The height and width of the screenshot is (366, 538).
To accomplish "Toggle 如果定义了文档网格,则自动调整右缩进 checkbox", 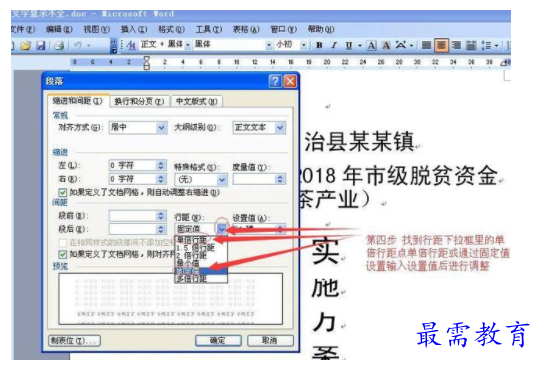I will pos(62,192).
